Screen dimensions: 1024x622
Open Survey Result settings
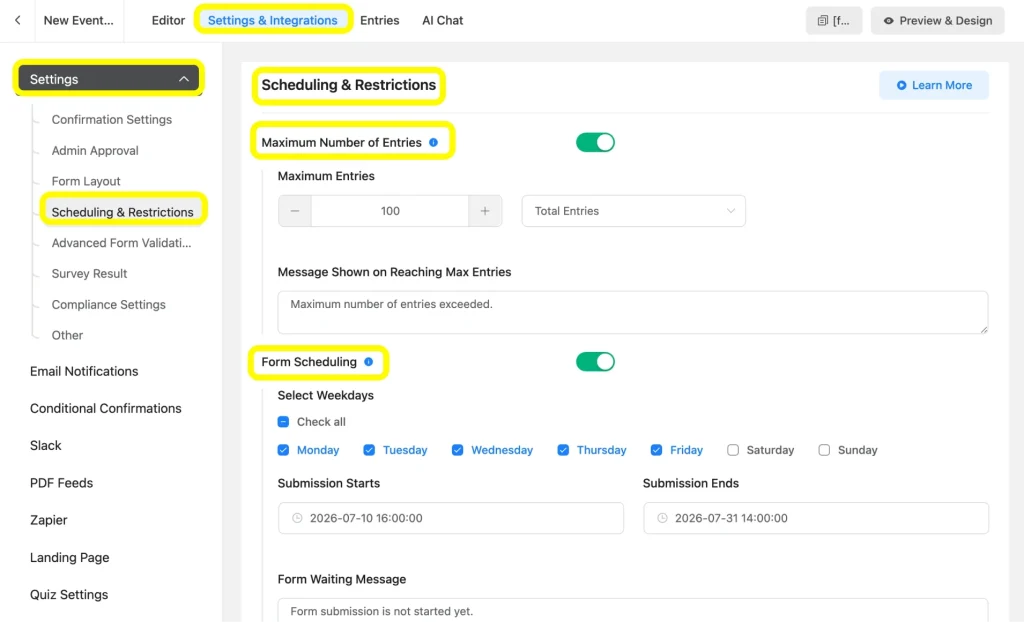coord(89,274)
